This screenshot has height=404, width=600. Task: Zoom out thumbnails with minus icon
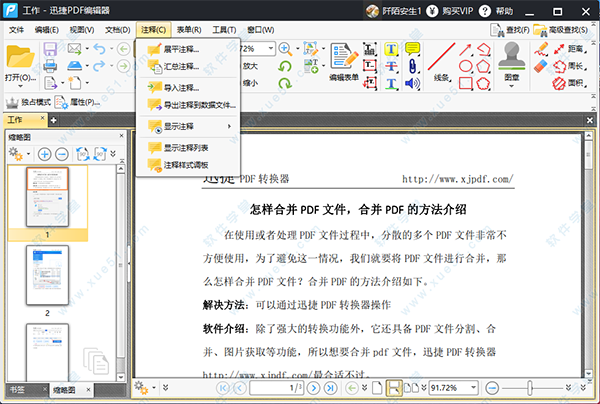click(x=61, y=154)
